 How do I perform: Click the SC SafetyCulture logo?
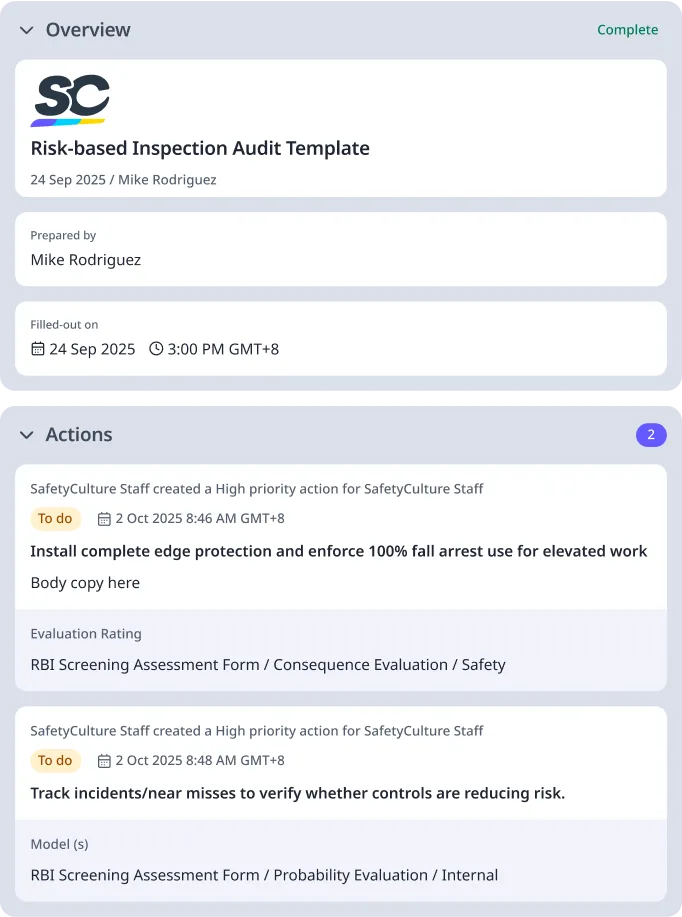pos(69,101)
